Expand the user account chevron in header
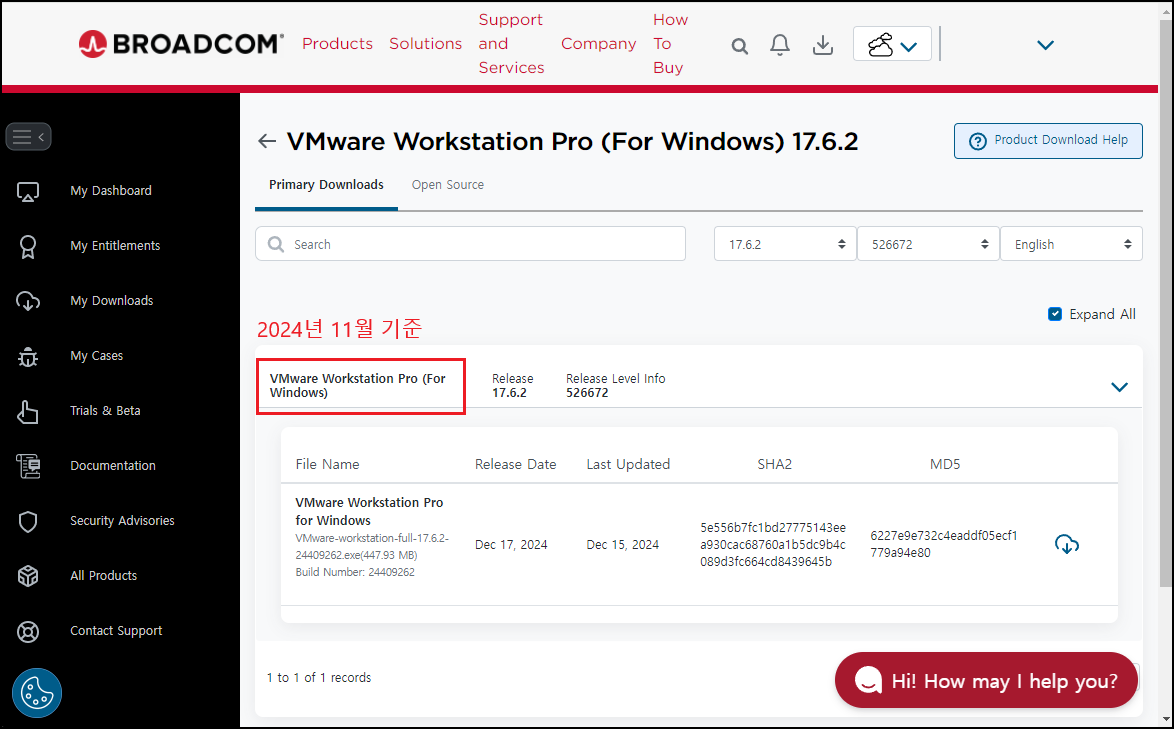 pyautogui.click(x=1045, y=45)
